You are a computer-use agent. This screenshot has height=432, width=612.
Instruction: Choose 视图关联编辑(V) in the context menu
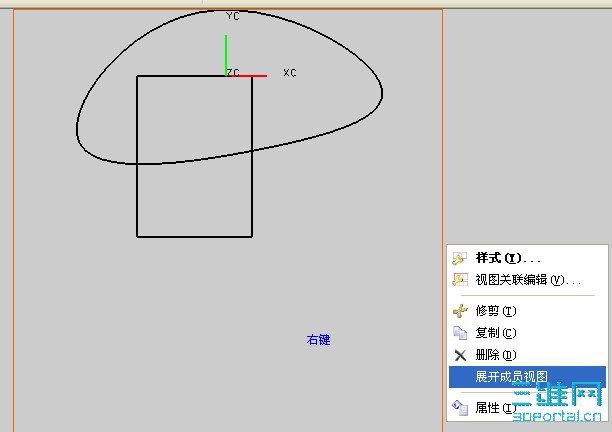[527, 280]
